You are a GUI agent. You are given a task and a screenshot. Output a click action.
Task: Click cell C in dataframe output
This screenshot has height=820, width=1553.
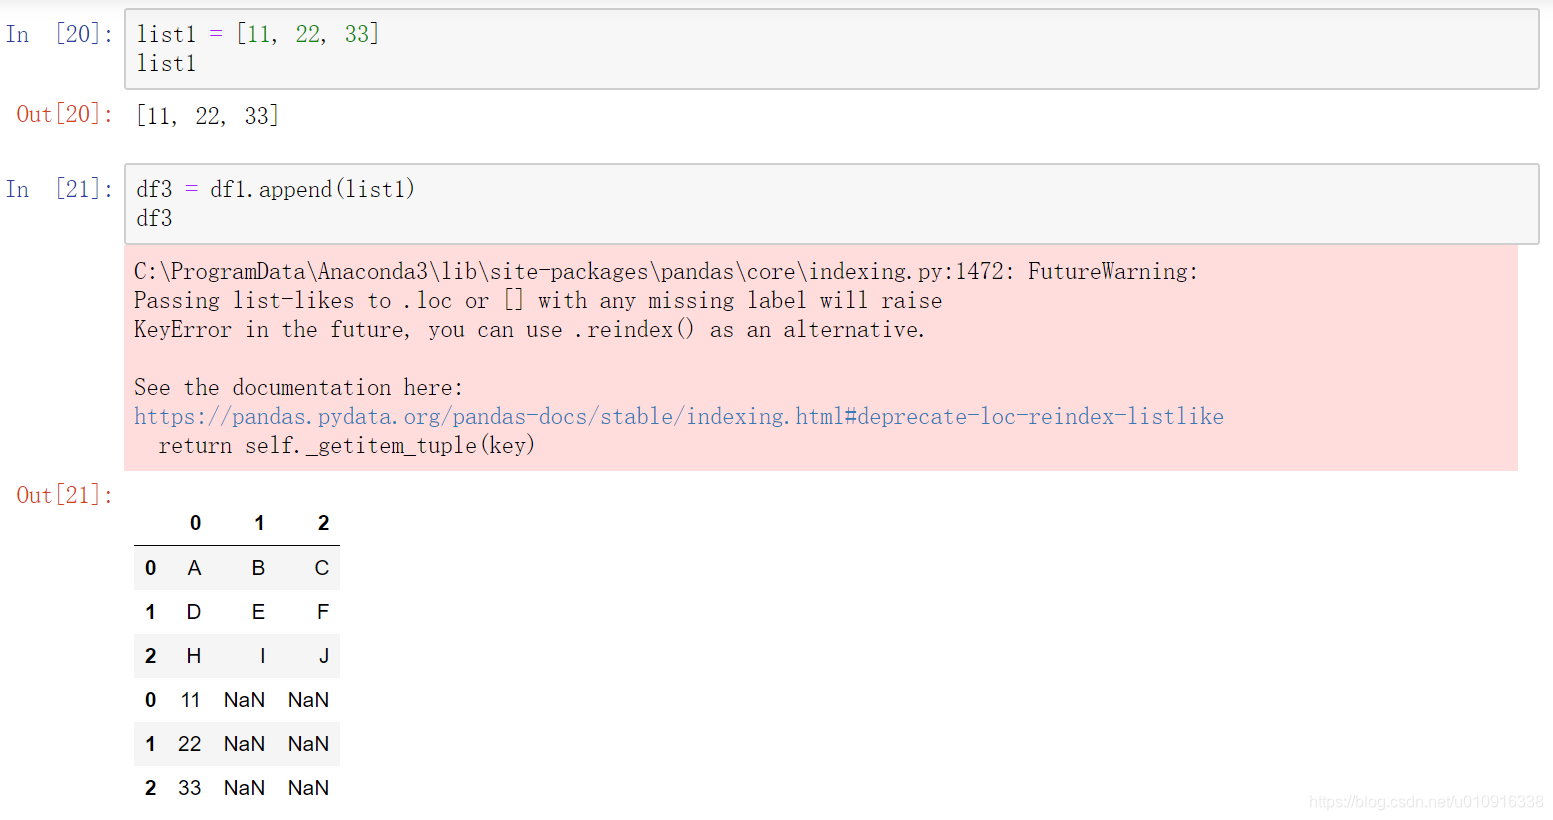(322, 568)
